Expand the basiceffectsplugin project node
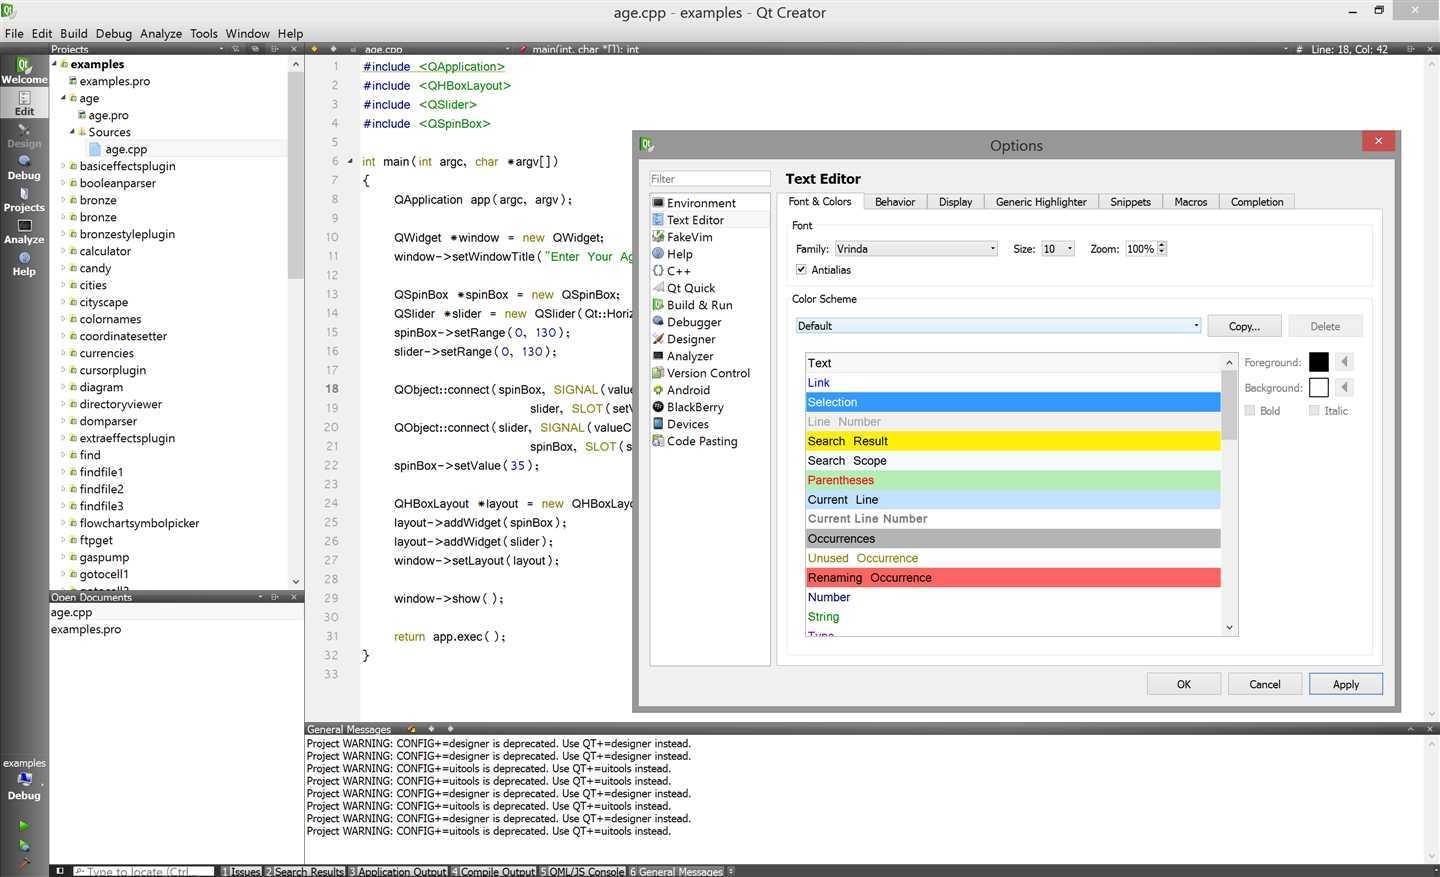Screen dimensions: 1440x877 (64, 166)
